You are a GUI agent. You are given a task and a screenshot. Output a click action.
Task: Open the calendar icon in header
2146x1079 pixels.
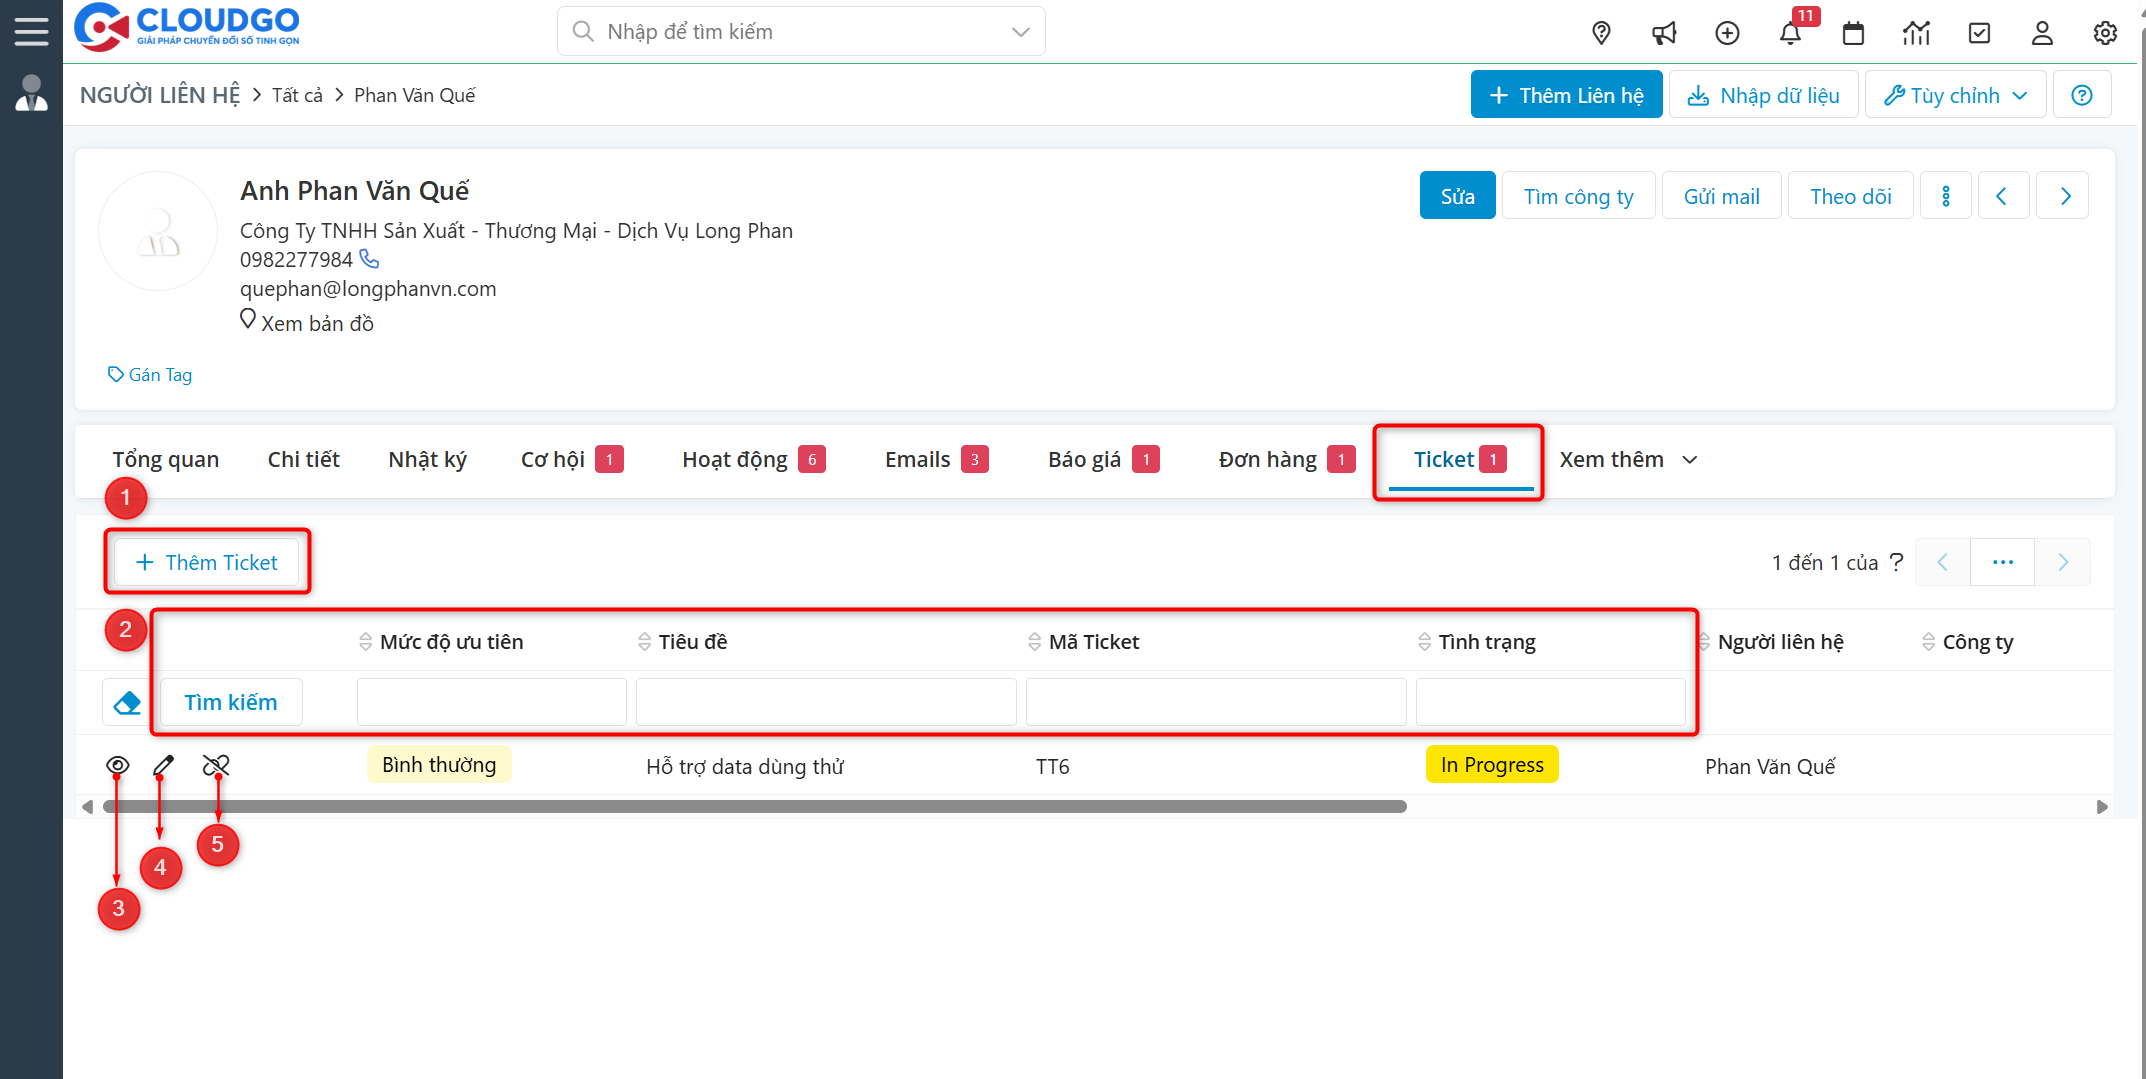coord(1853,33)
